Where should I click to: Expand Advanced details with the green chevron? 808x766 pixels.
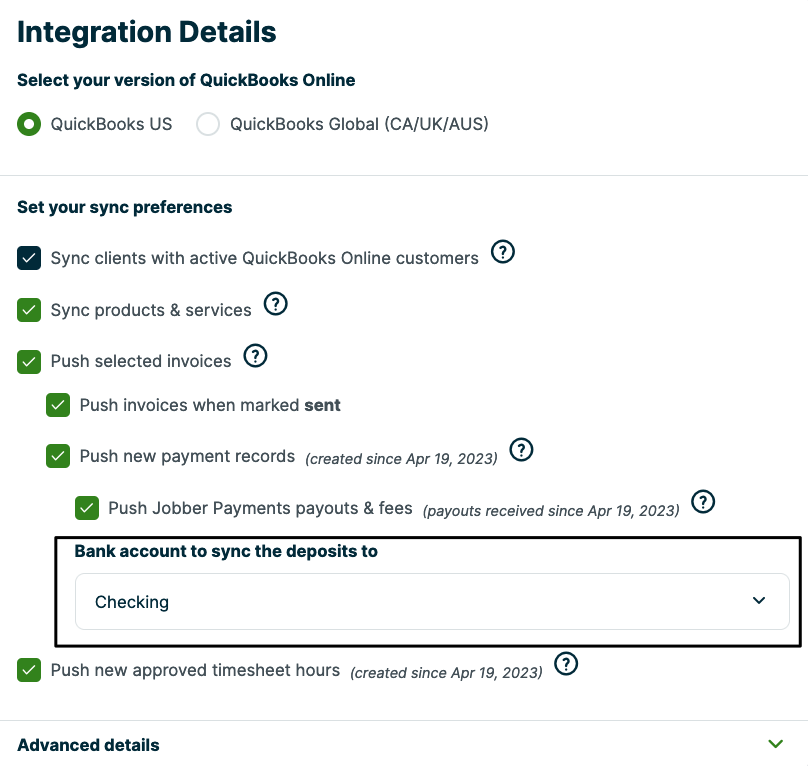775,744
